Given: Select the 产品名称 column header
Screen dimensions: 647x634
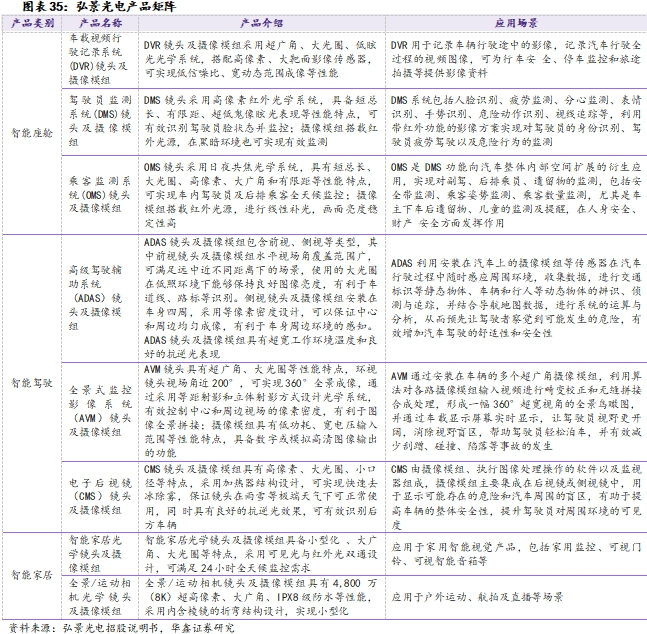Looking at the screenshot, I should [x=100, y=23].
